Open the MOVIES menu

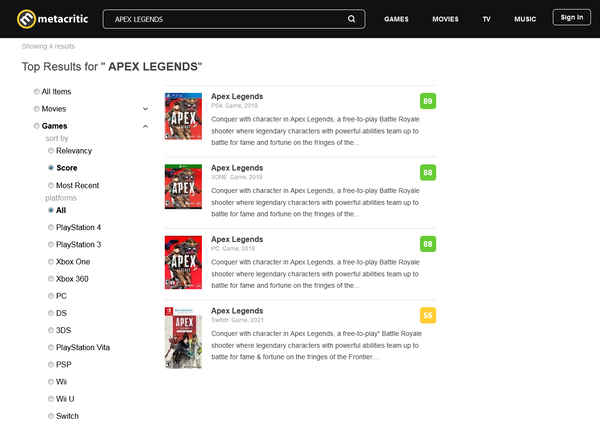tap(445, 19)
